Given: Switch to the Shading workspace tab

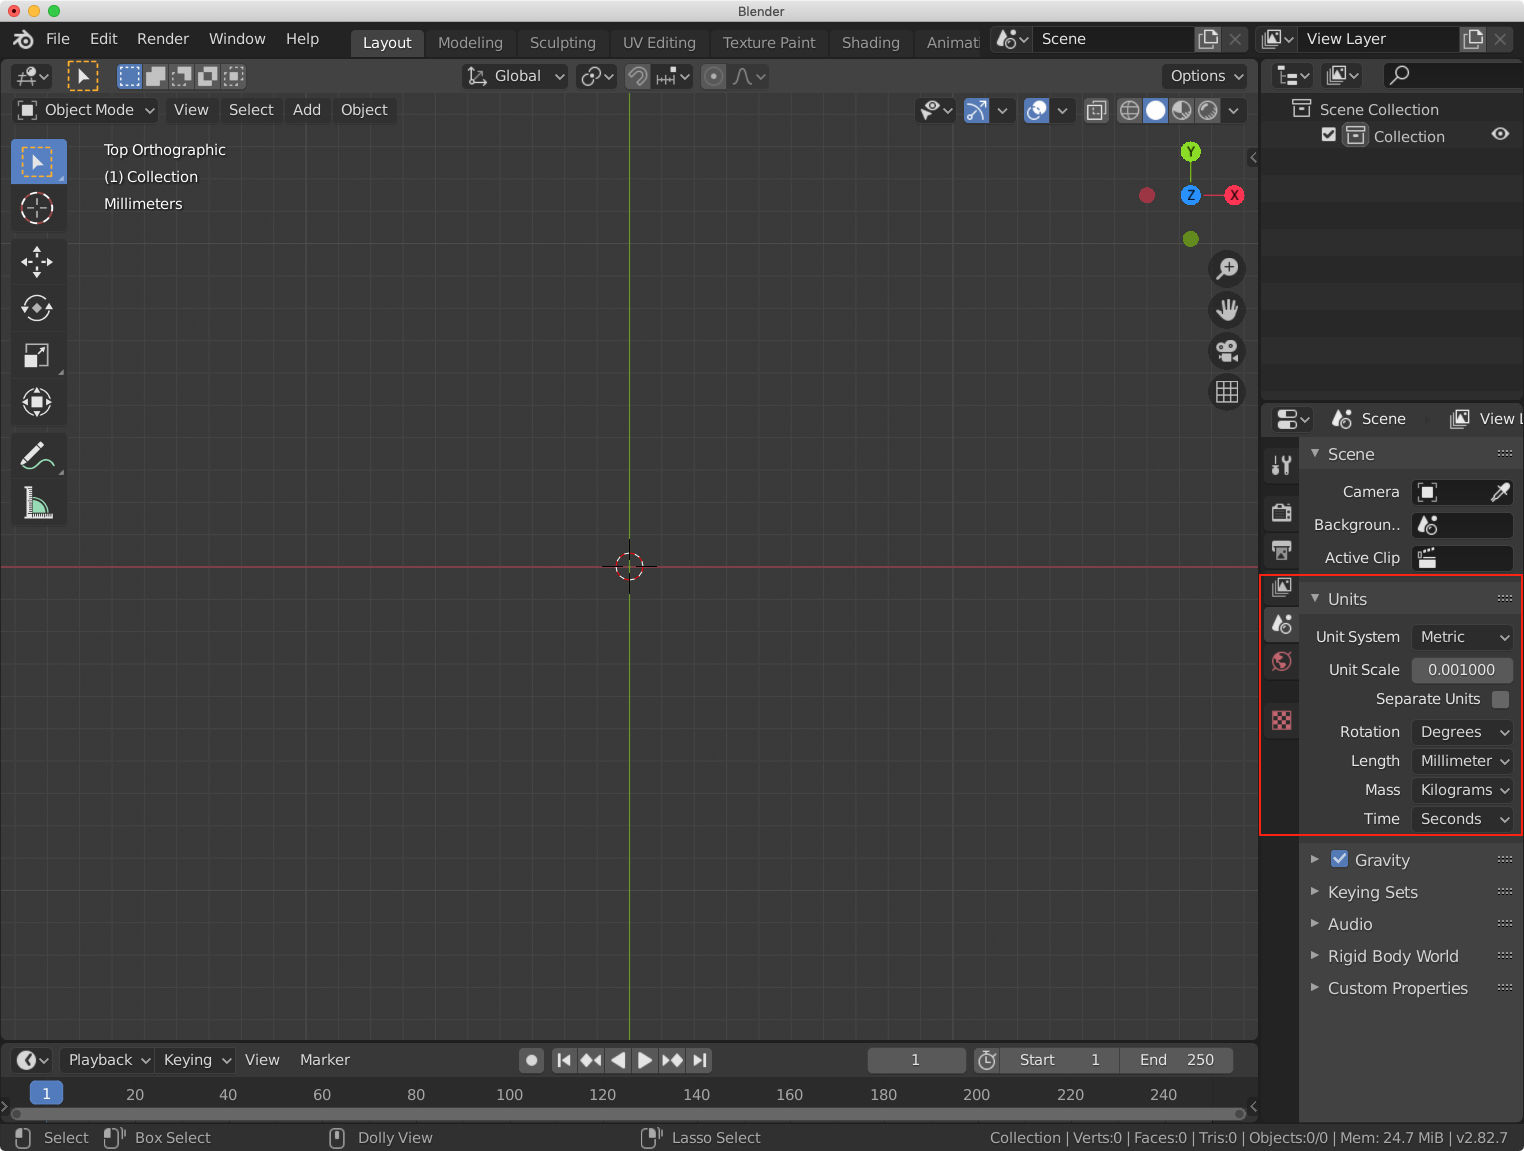Looking at the screenshot, I should pos(869,43).
